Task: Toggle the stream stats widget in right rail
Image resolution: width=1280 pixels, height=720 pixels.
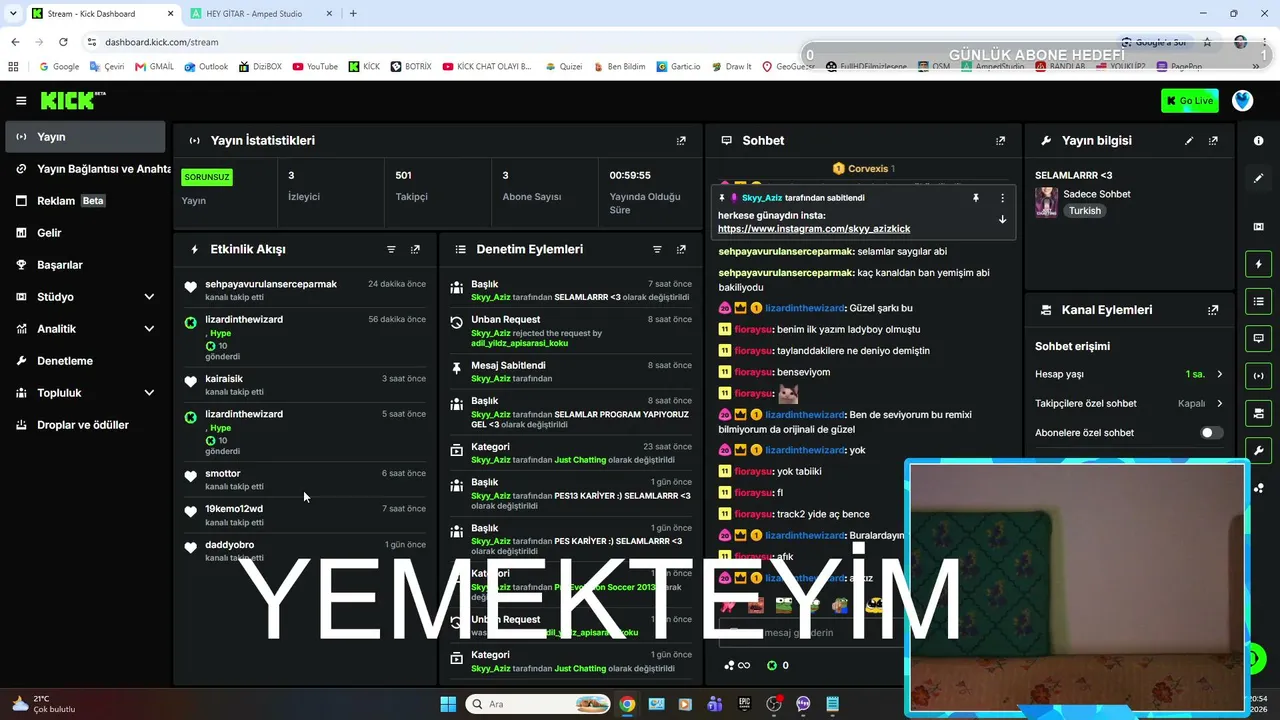Action: click(x=1258, y=376)
